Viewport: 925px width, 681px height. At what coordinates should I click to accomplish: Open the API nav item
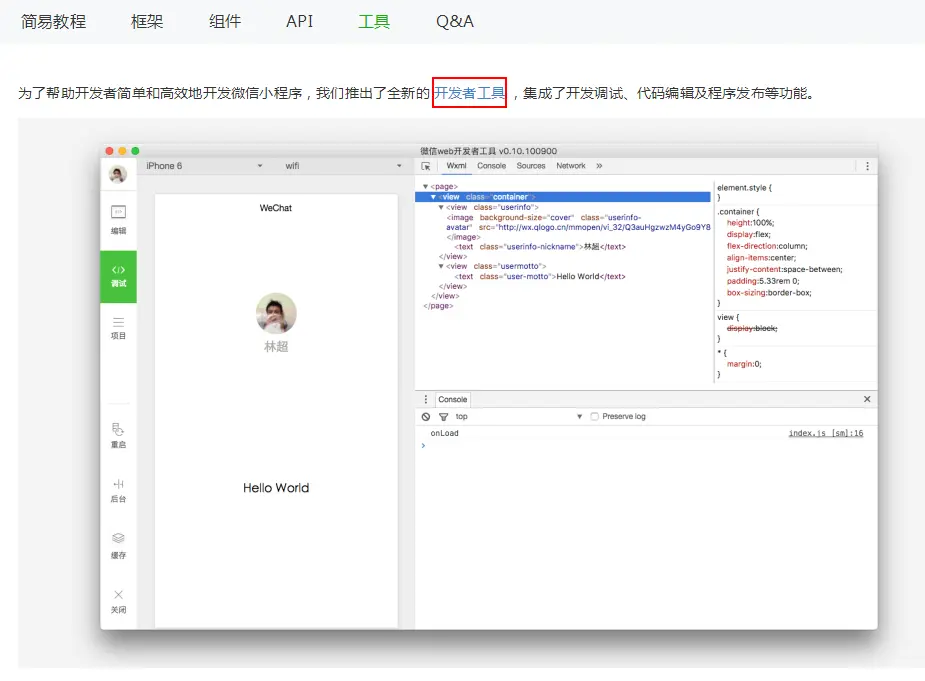300,22
